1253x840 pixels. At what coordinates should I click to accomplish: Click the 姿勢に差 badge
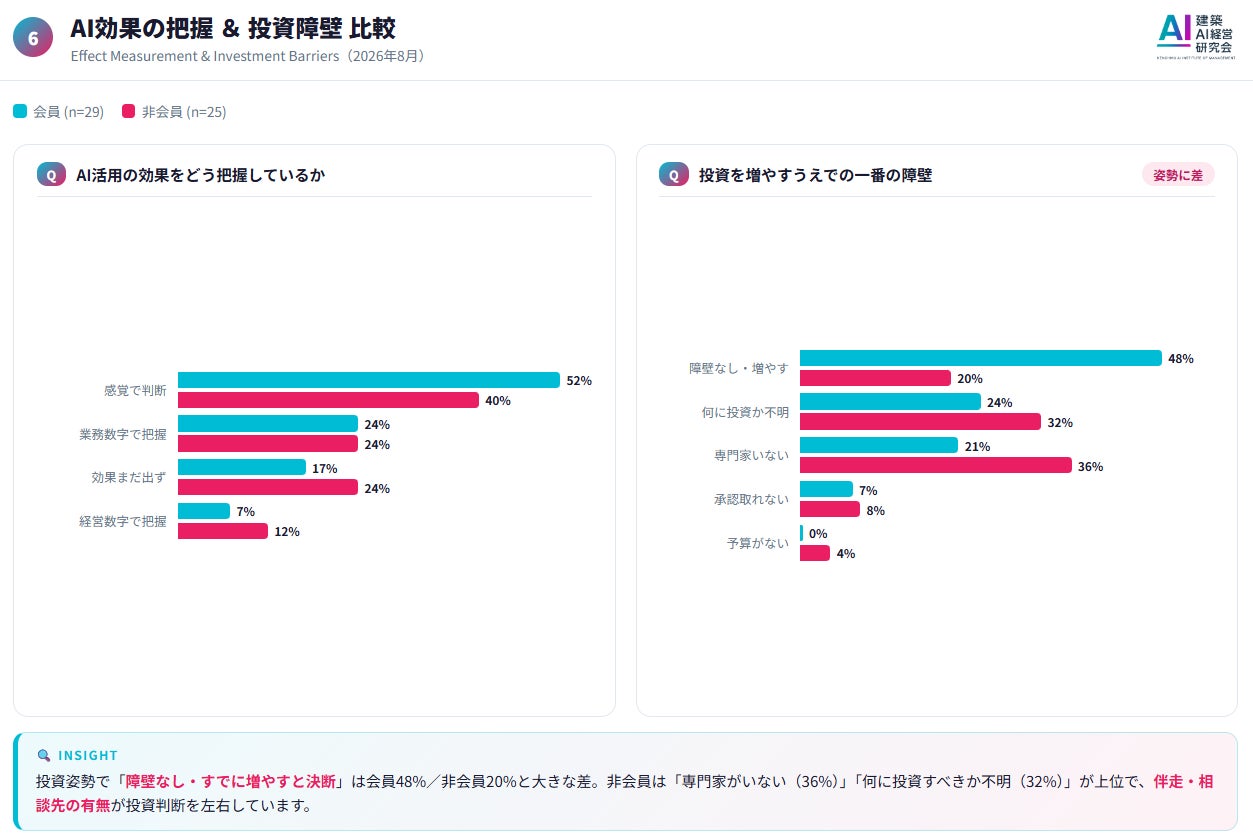(x=1178, y=174)
